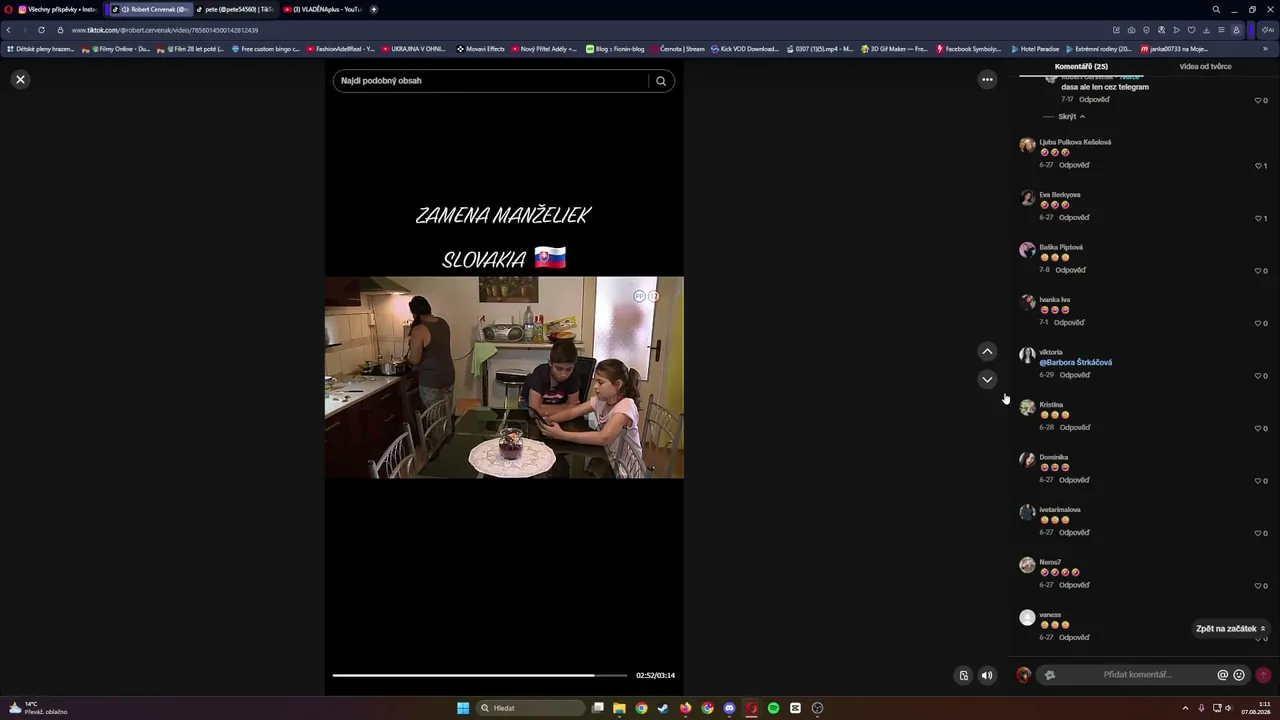Open the browser AI assistant button
Image resolution: width=1280 pixels, height=720 pixels.
tap(1268, 30)
